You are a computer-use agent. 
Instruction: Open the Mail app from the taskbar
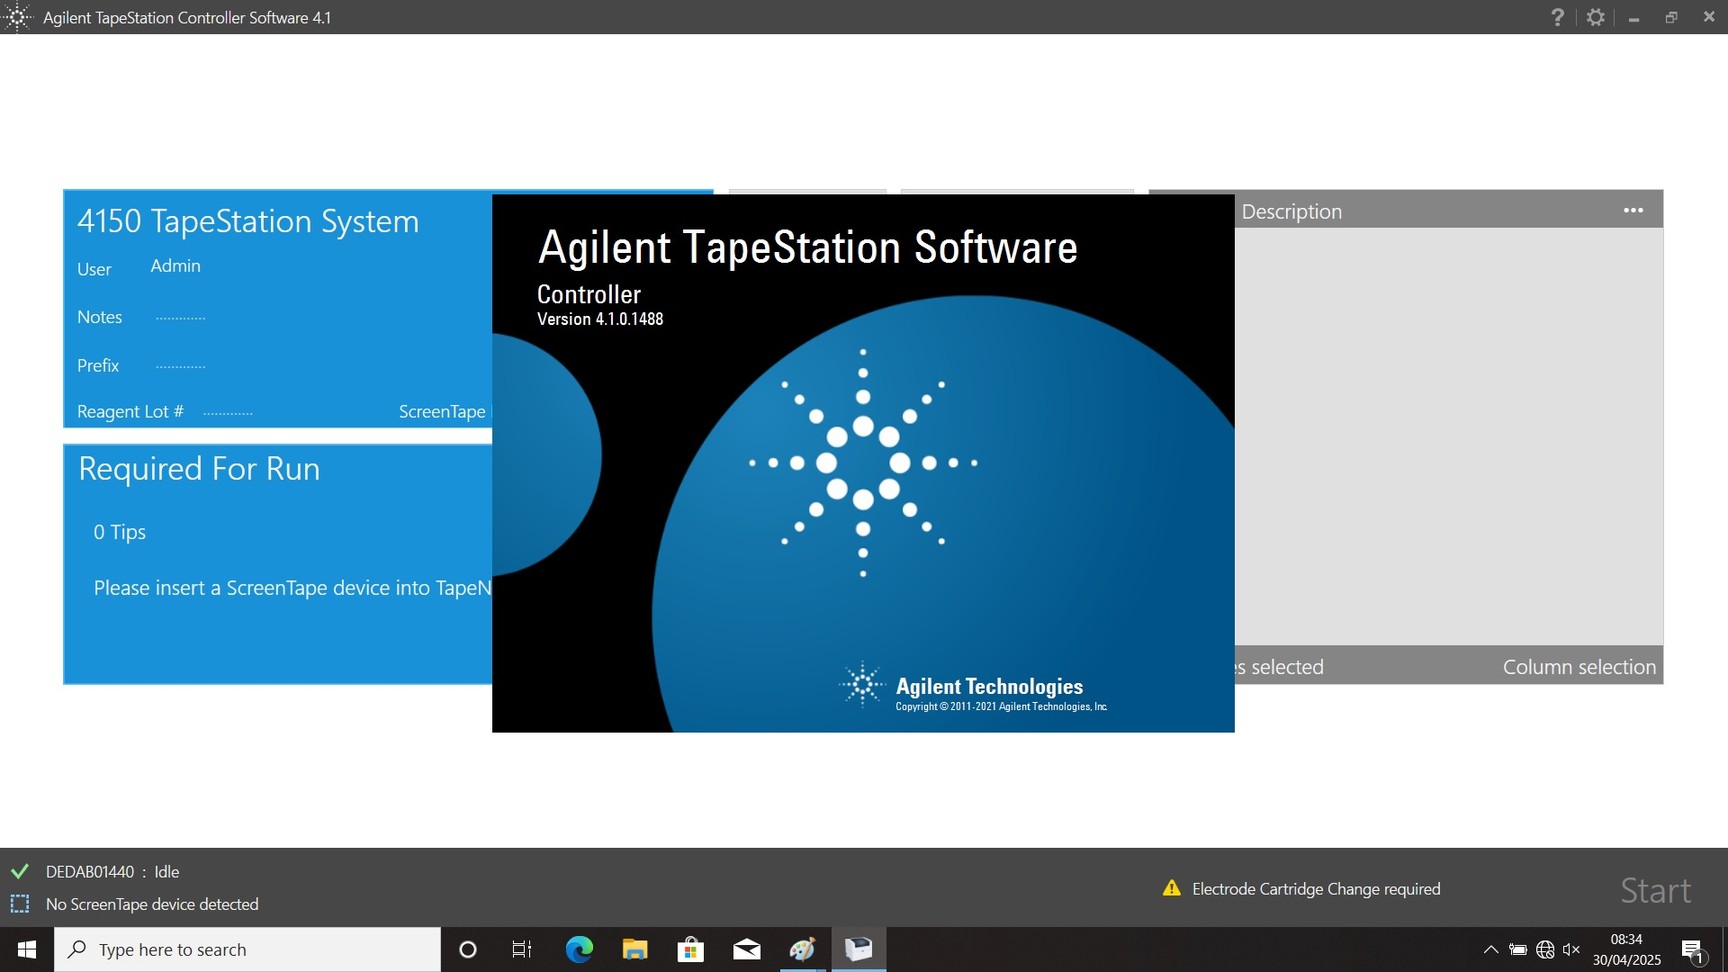[747, 949]
